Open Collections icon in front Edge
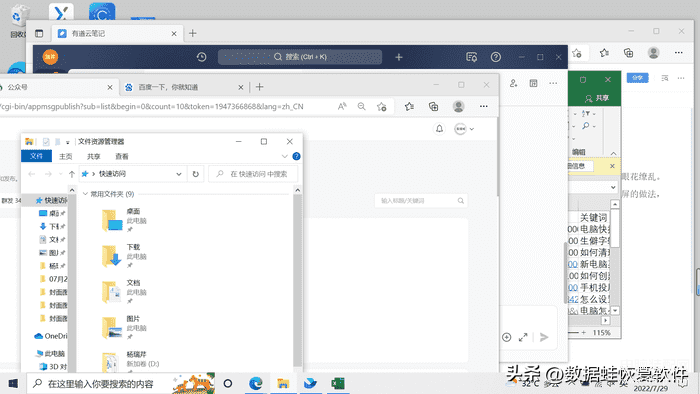The image size is (700, 394). (433, 107)
